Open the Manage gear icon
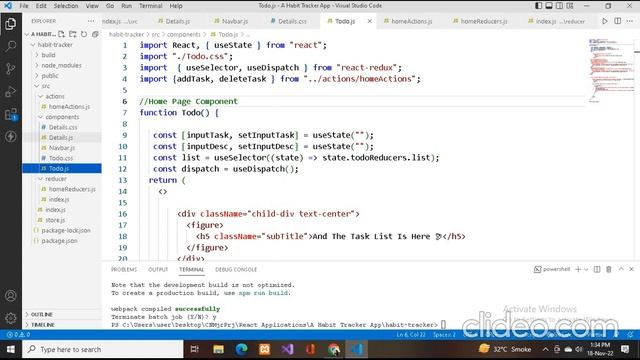The image size is (640, 360). click(x=11, y=318)
